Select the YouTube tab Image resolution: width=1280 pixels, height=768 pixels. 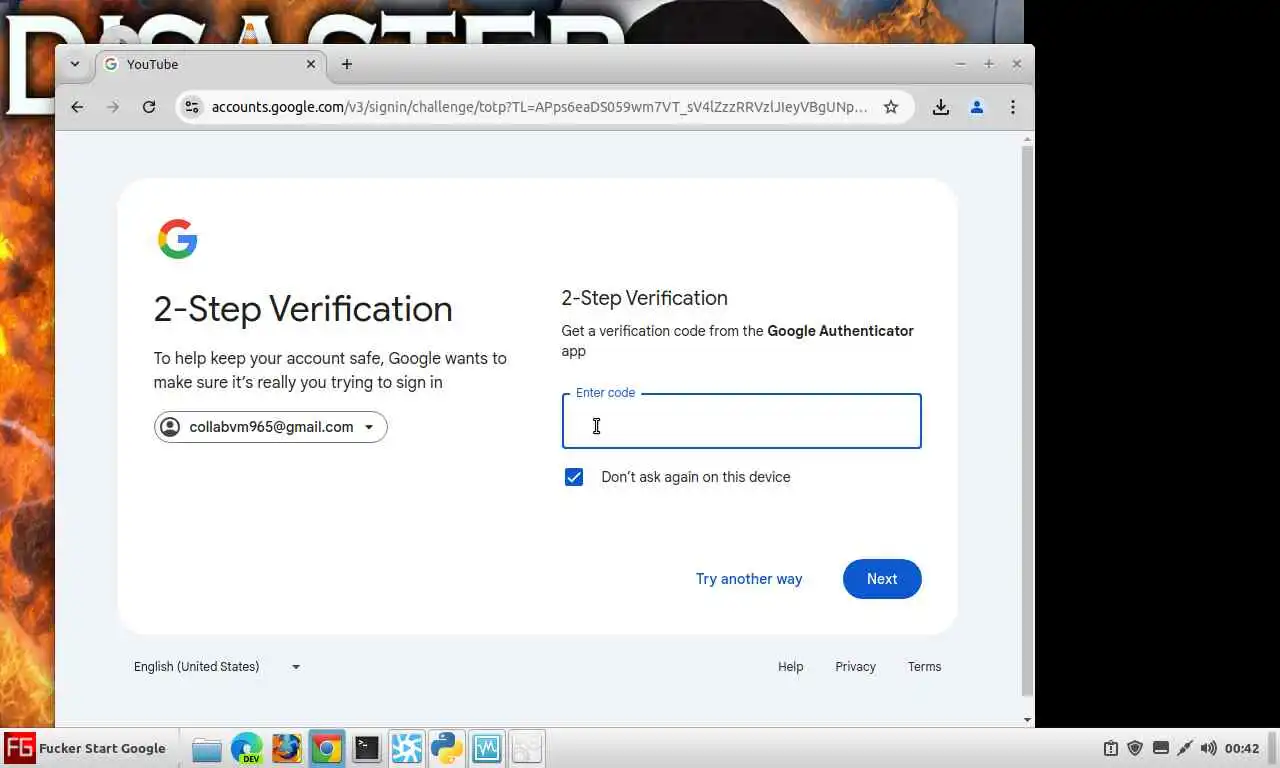tap(210, 64)
